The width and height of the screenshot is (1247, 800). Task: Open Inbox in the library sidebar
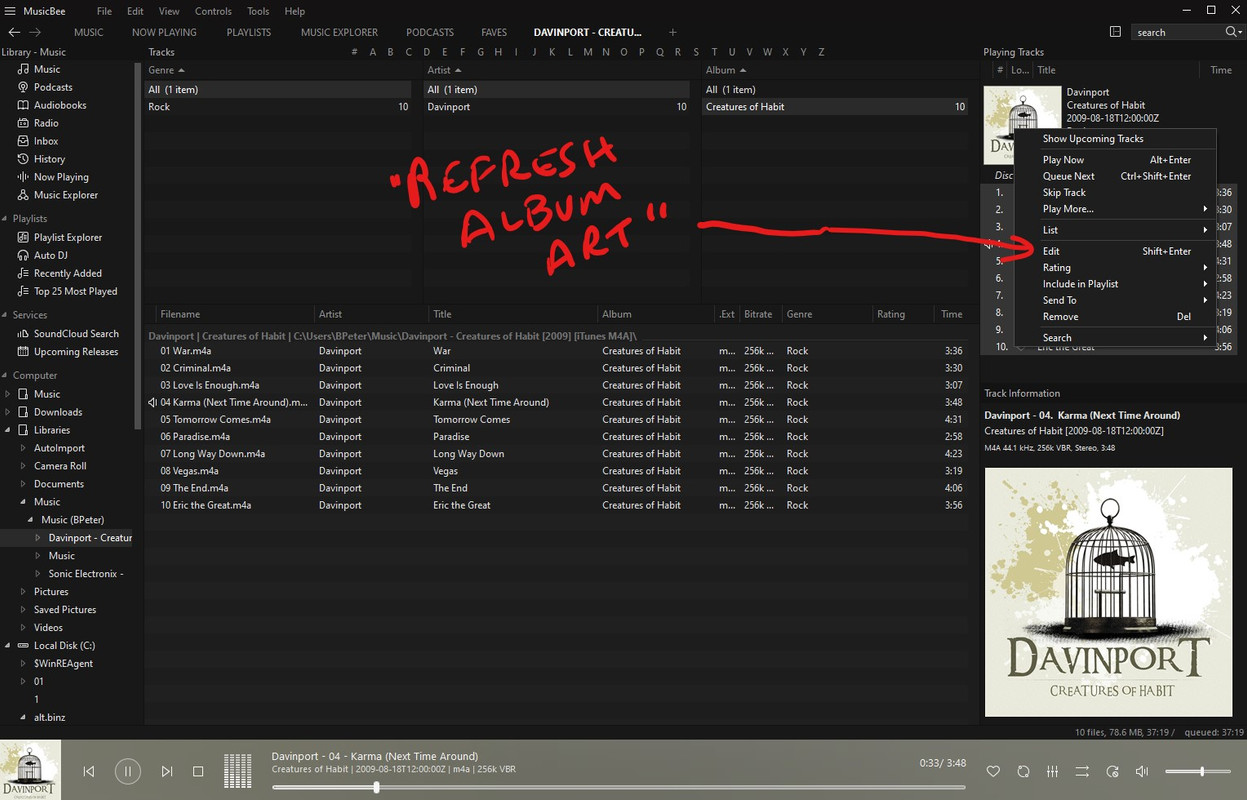tap(46, 141)
